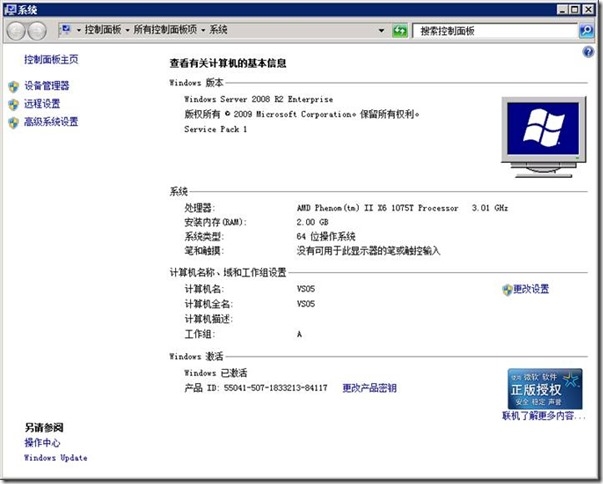Click shield icon beside 远程设置
The width and height of the screenshot is (603, 484).
[x=13, y=105]
